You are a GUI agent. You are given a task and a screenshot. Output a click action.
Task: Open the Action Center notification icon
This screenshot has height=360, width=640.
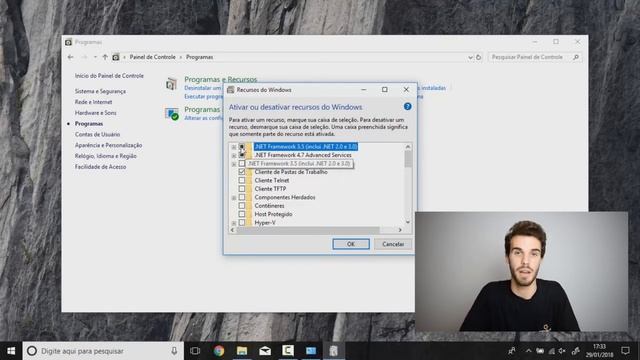click(x=625, y=351)
